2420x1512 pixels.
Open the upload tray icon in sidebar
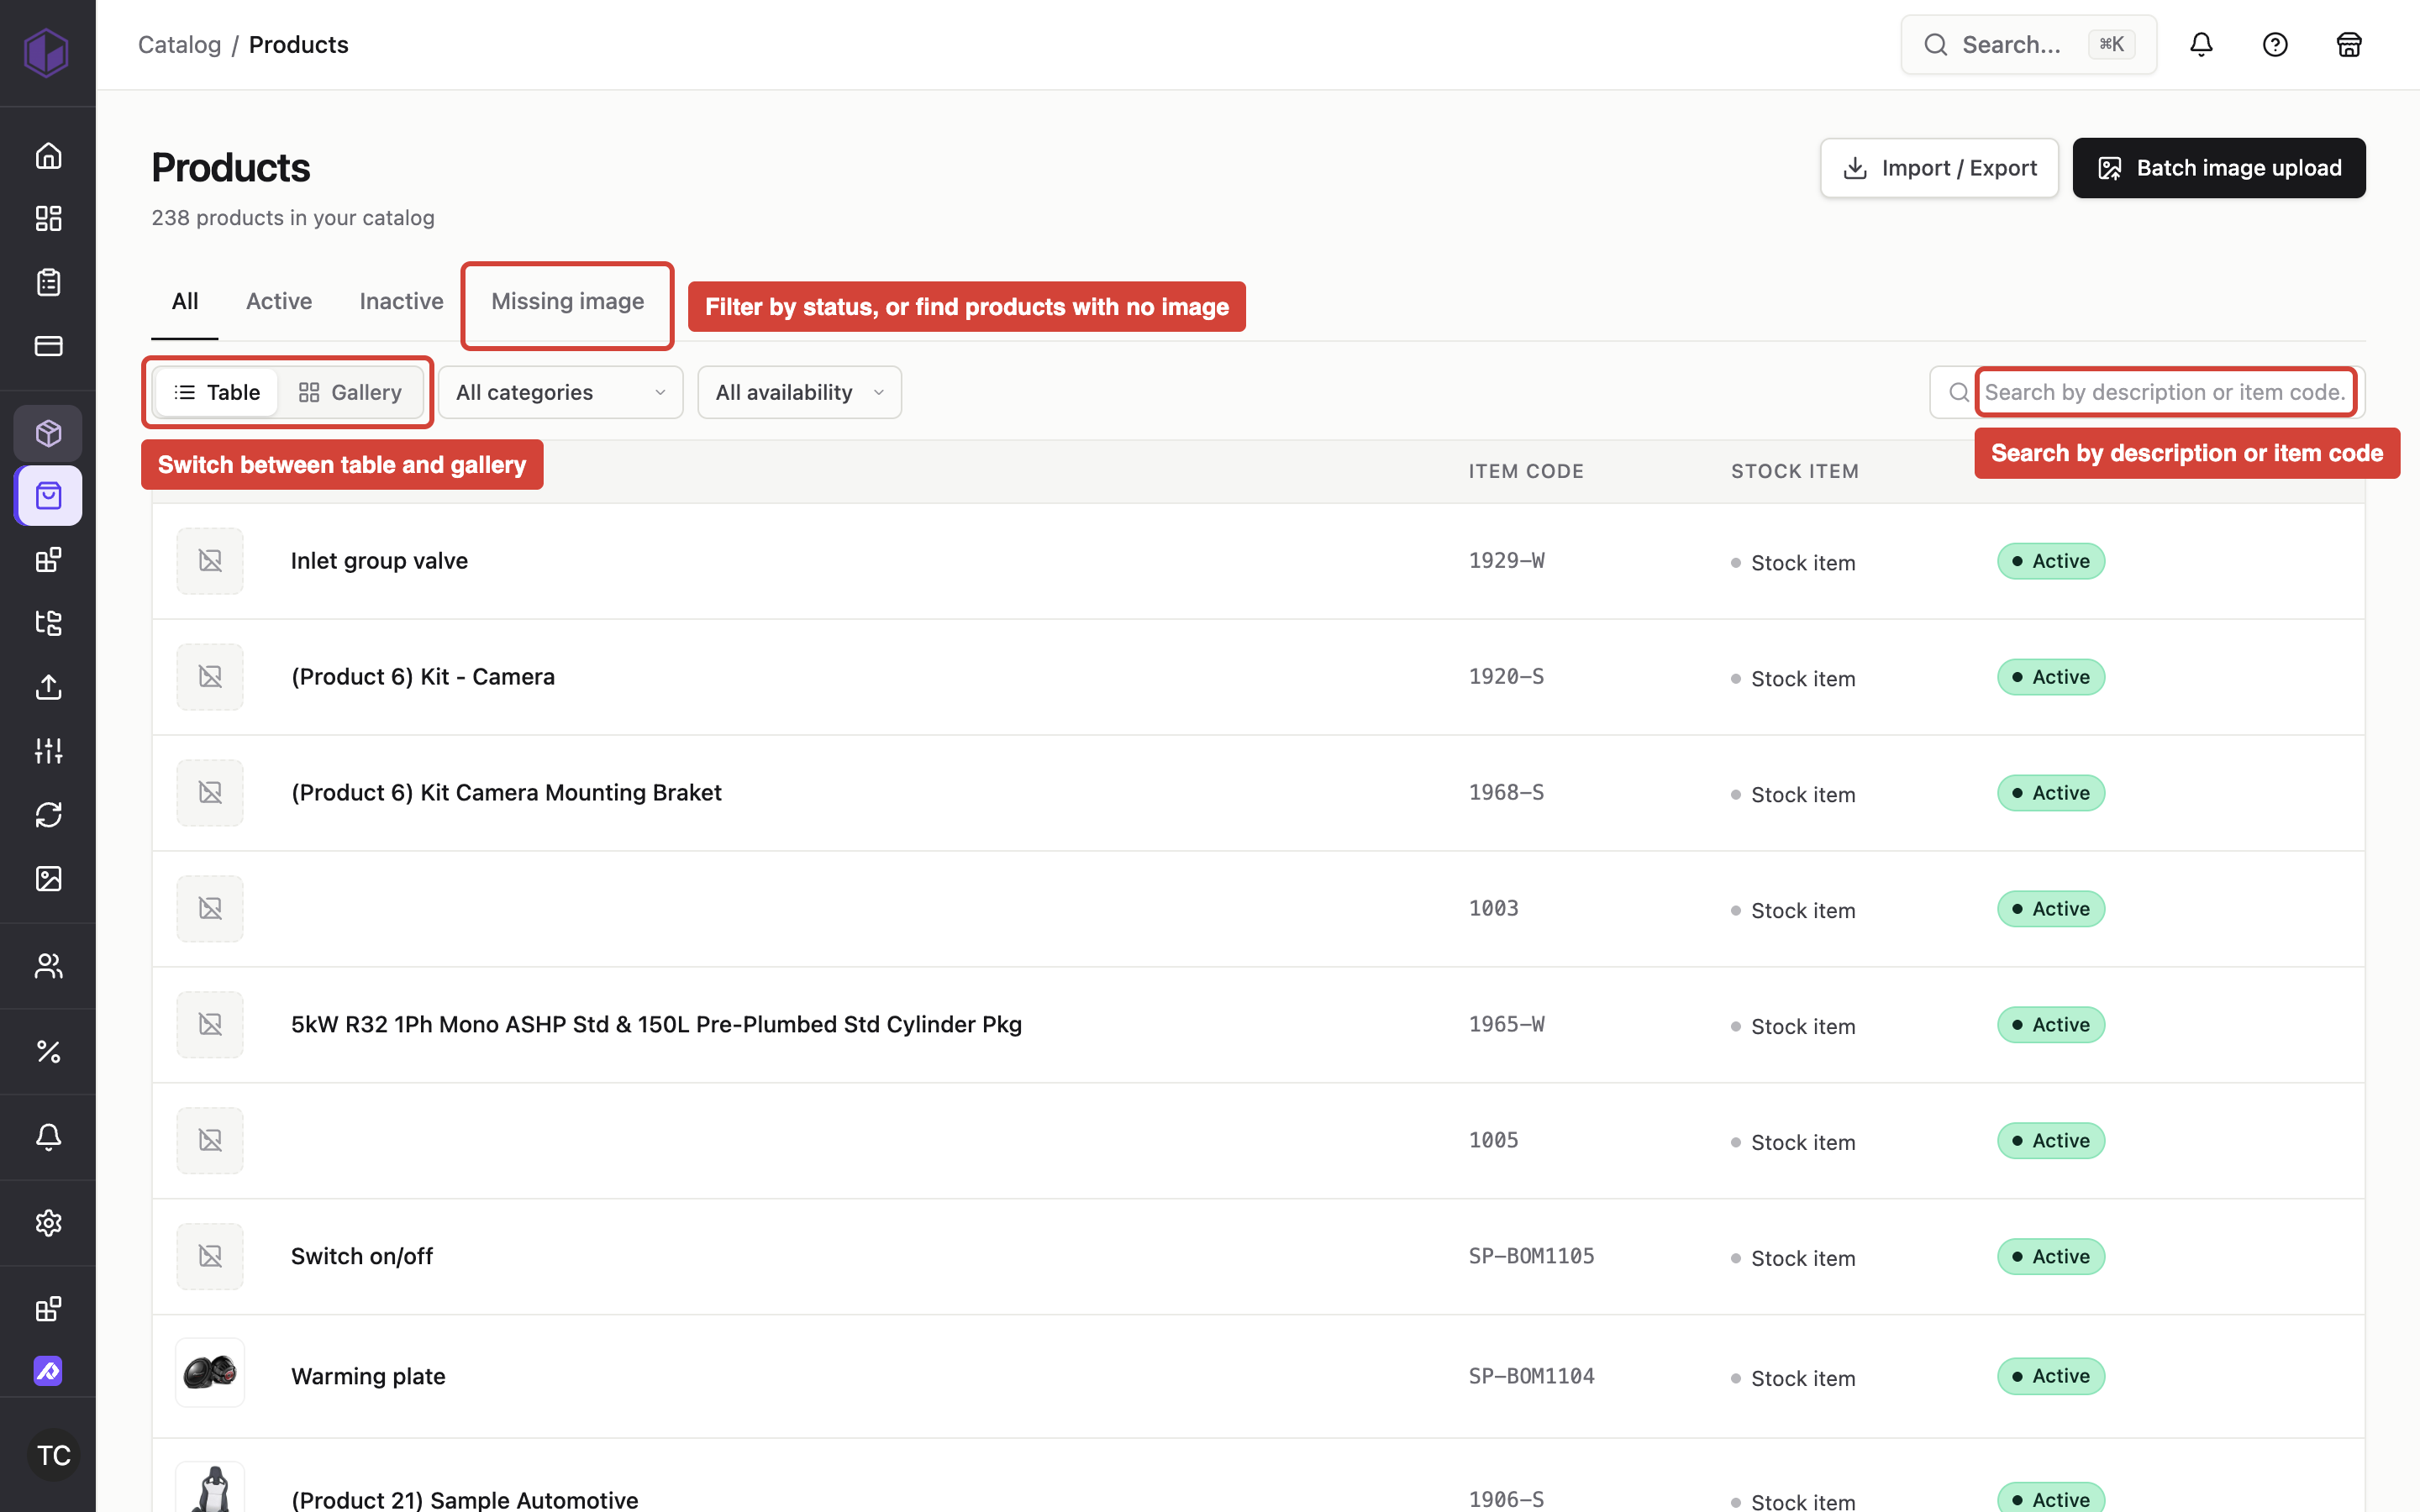(x=48, y=687)
